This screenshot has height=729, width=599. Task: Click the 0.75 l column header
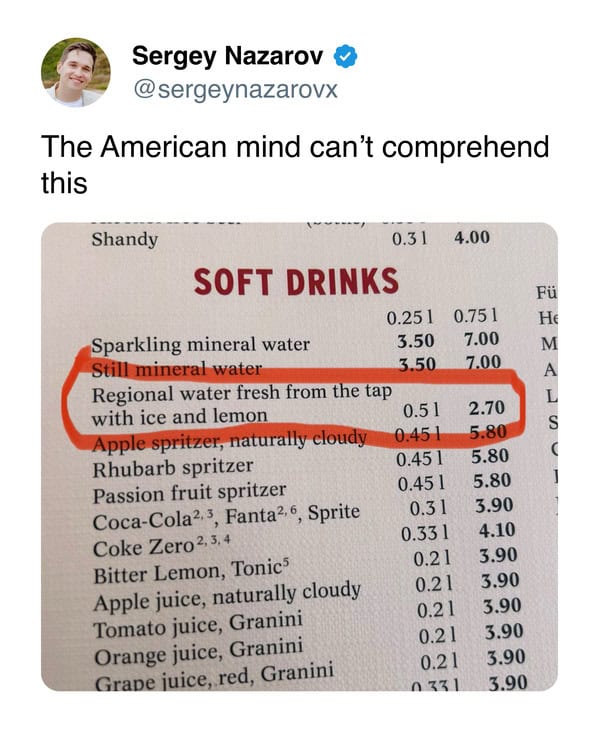pyautogui.click(x=476, y=316)
